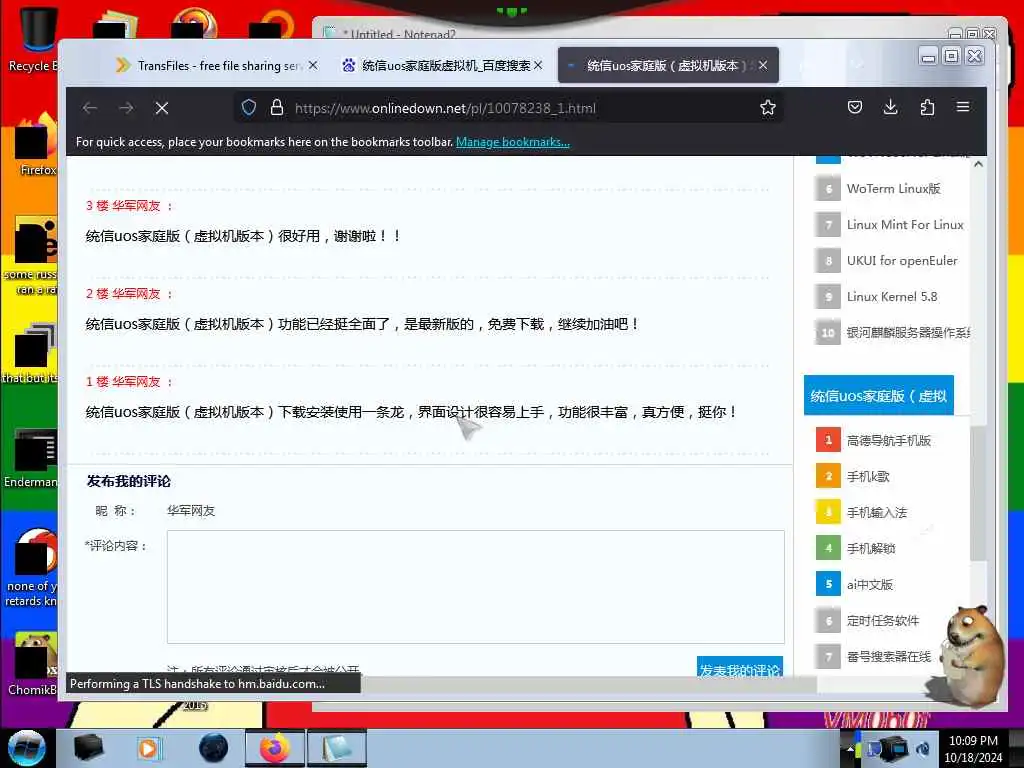Click the 评论内容 comment text area
The width and height of the screenshot is (1024, 768).
point(475,586)
